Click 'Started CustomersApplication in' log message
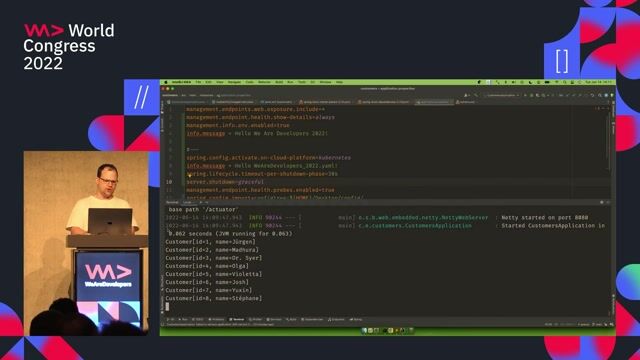Viewport: 640px width, 360px height. click(x=553, y=226)
